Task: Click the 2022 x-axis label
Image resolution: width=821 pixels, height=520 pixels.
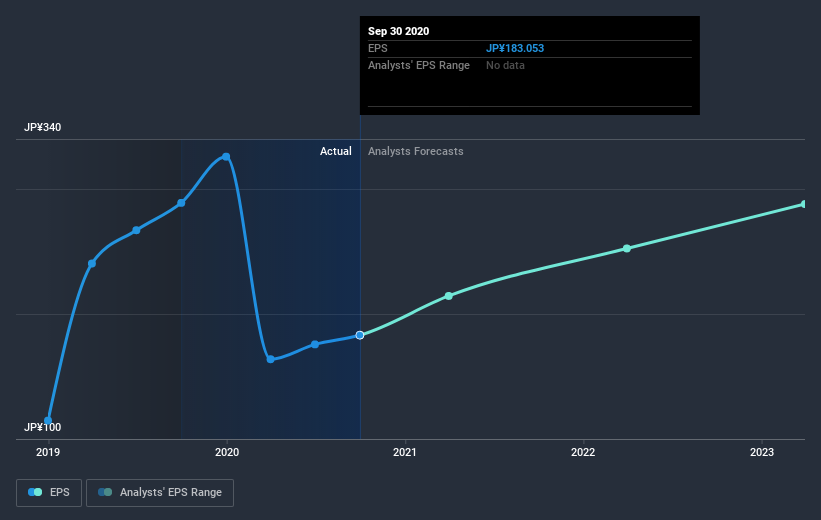Action: (x=583, y=452)
